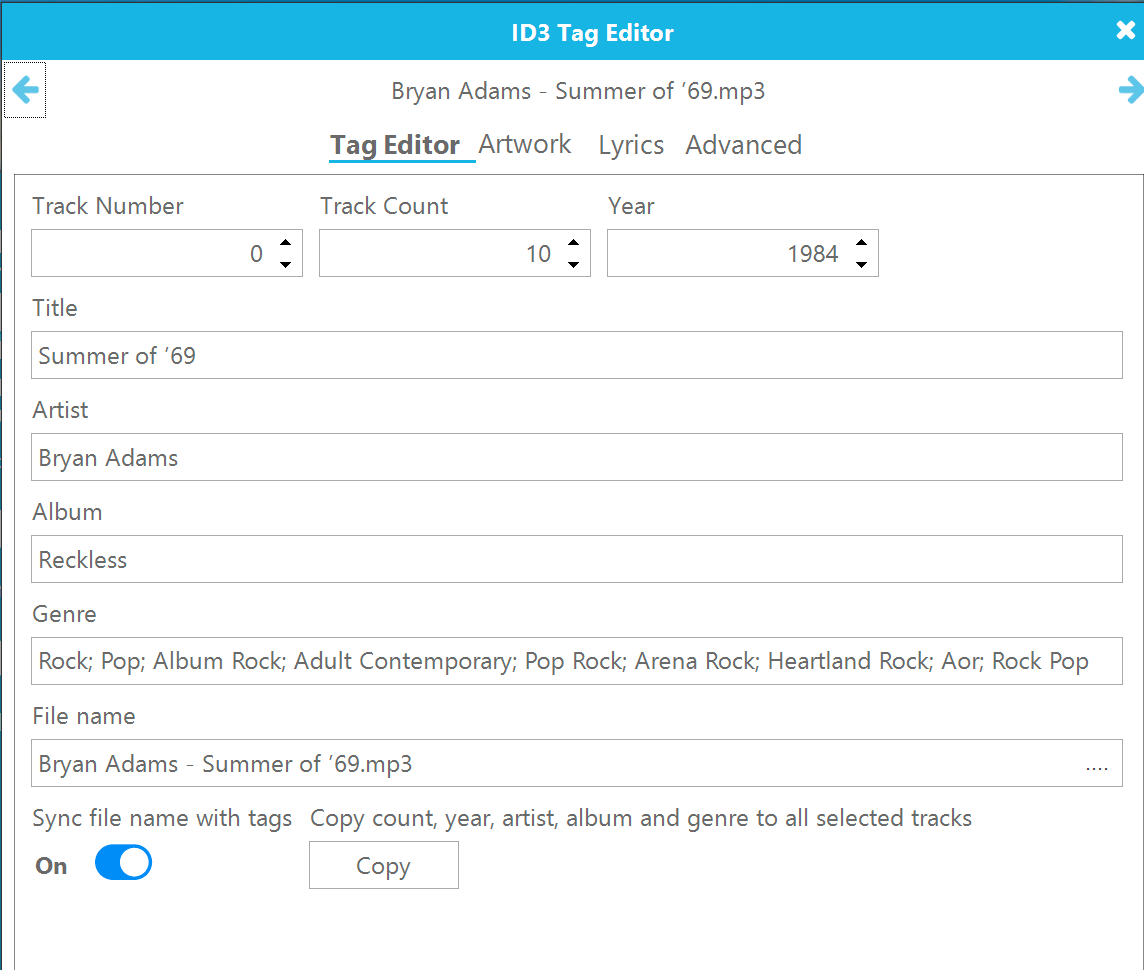The image size is (1144, 970).
Task: Switch to the Tag Editor tab
Action: point(395,145)
